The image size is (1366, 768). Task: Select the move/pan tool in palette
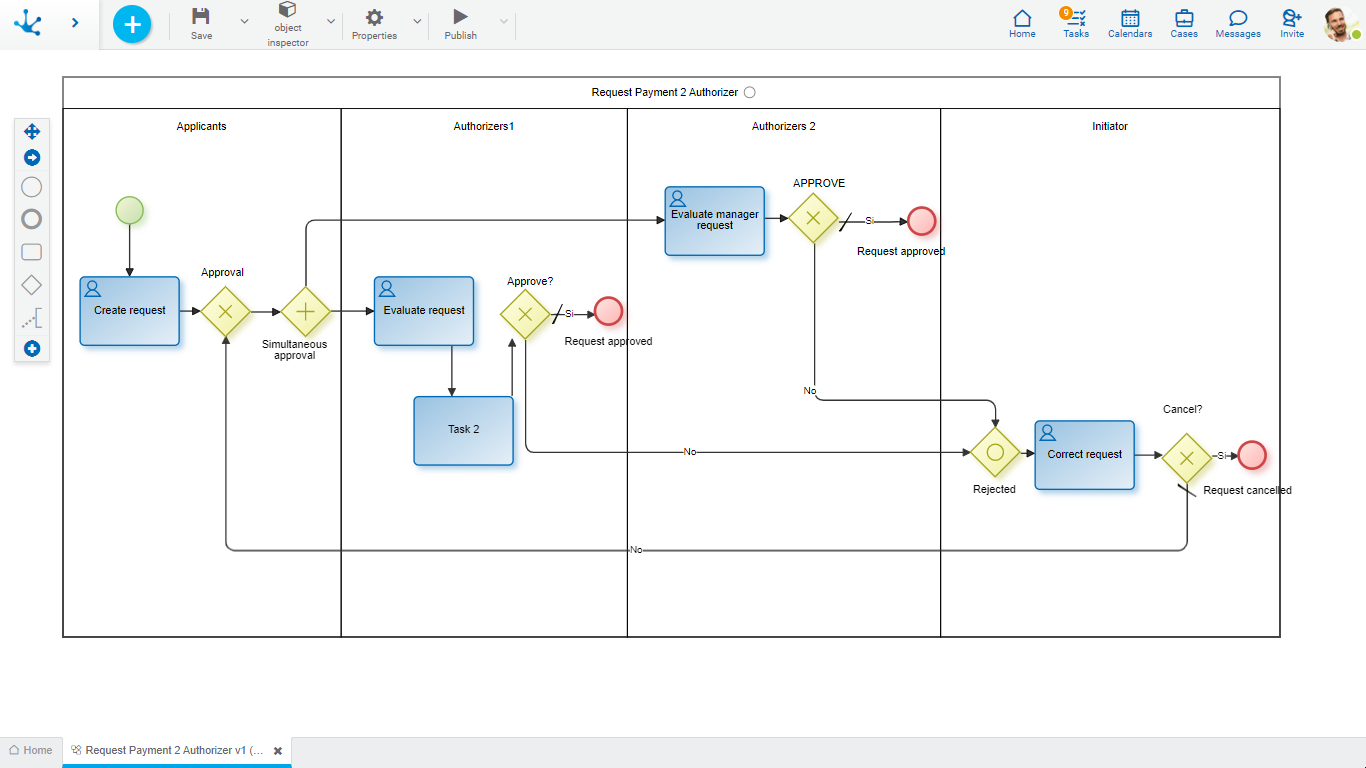32,131
